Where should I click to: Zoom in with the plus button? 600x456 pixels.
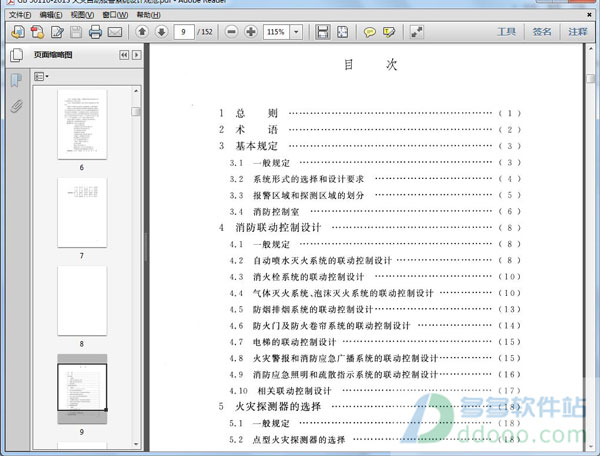coord(251,31)
